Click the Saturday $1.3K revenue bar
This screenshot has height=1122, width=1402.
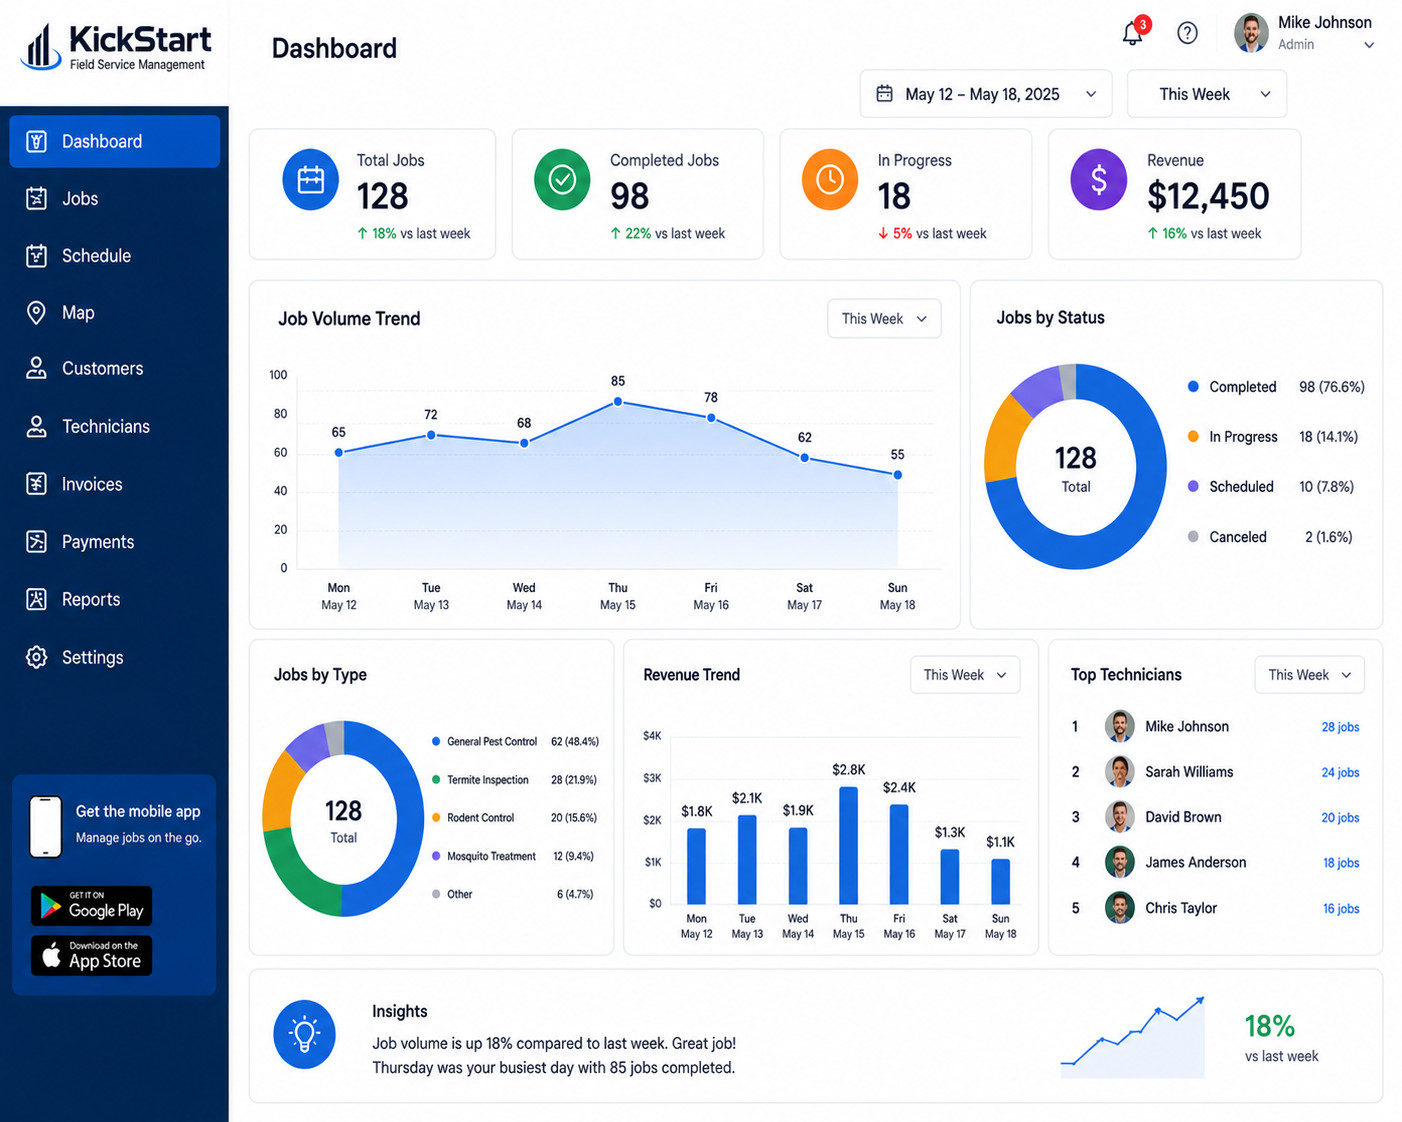950,877
